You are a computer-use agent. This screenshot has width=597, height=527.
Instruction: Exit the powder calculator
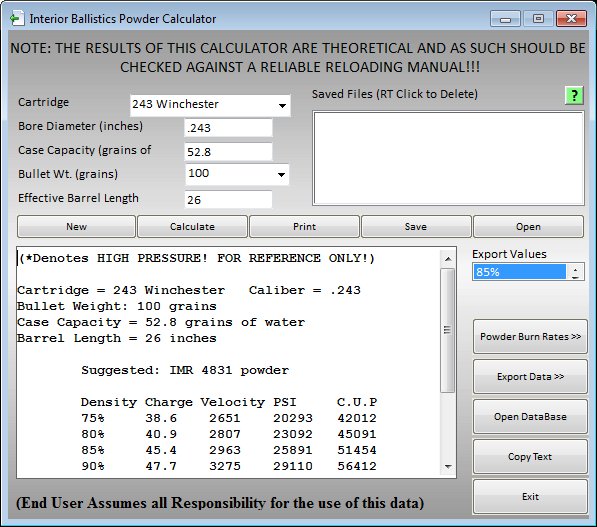[530, 497]
